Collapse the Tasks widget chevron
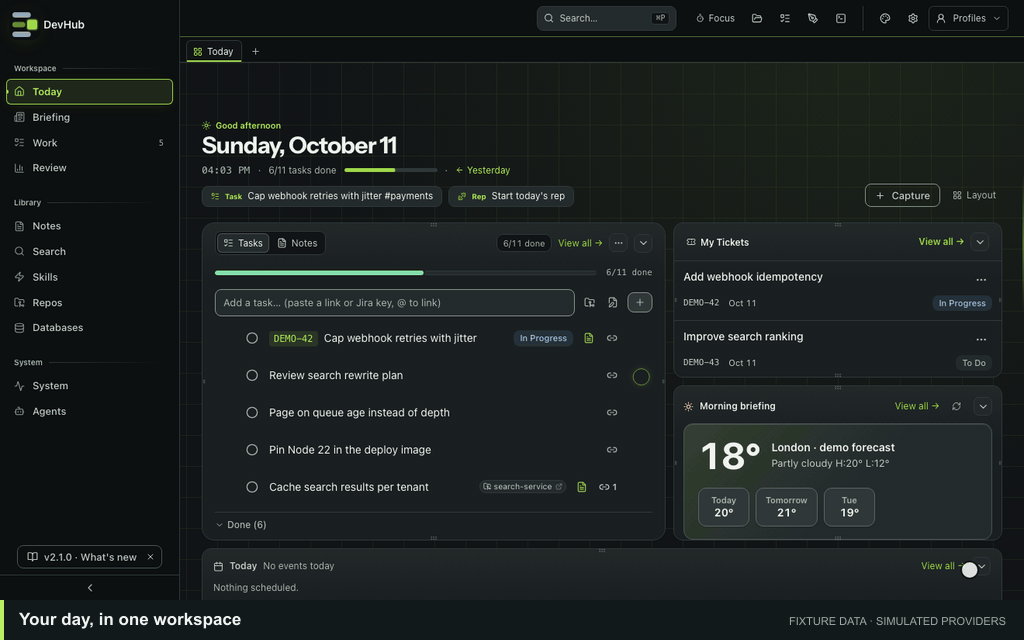Screen dimensions: 1024x640 click(643, 243)
